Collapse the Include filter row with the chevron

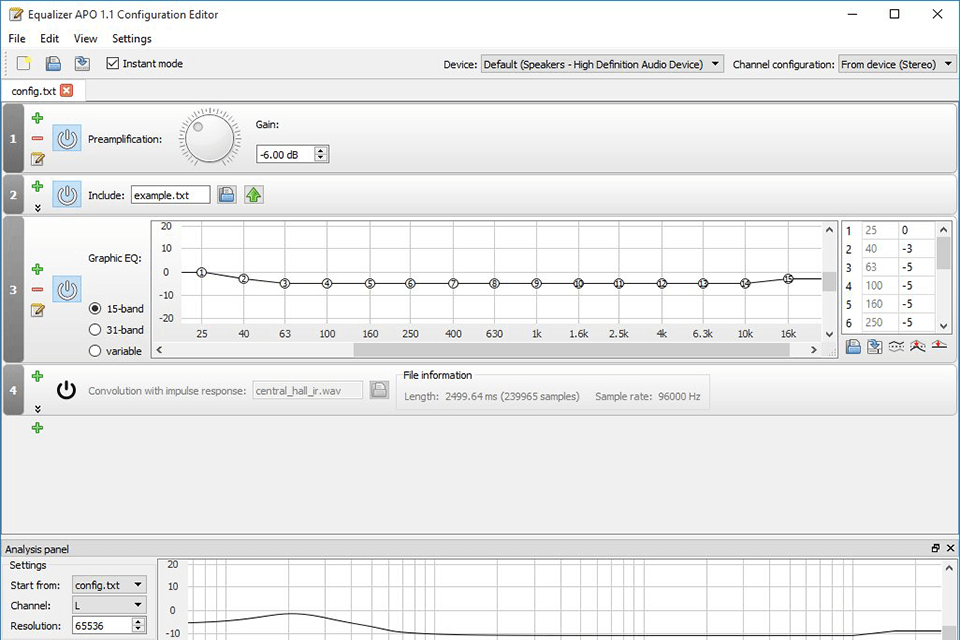click(37, 208)
